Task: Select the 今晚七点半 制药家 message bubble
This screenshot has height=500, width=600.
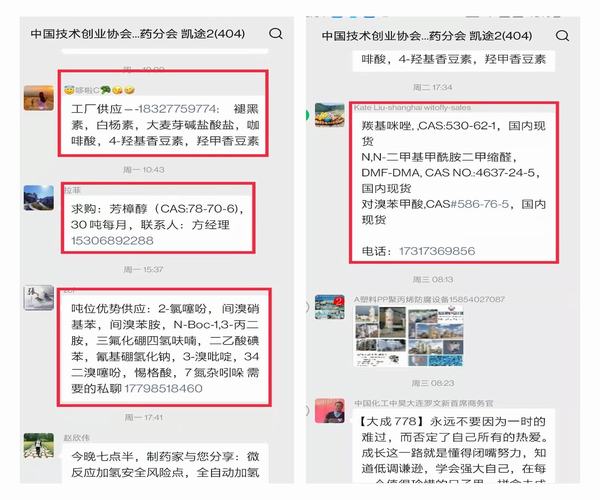Action: click(x=165, y=463)
